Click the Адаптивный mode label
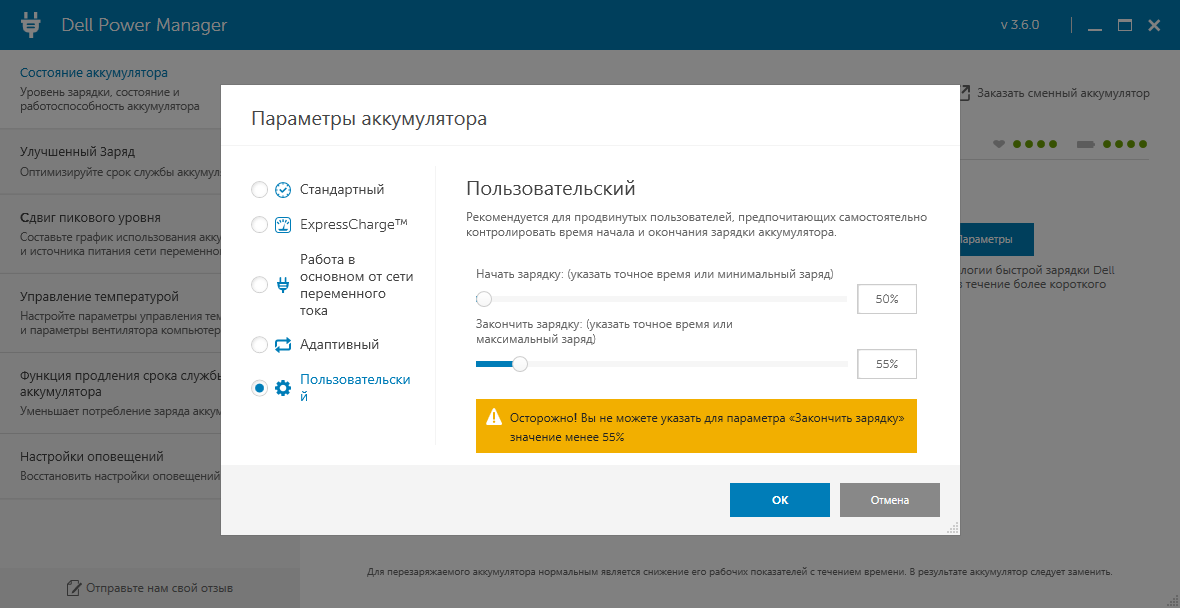Image resolution: width=1180 pixels, height=608 pixels. [339, 345]
